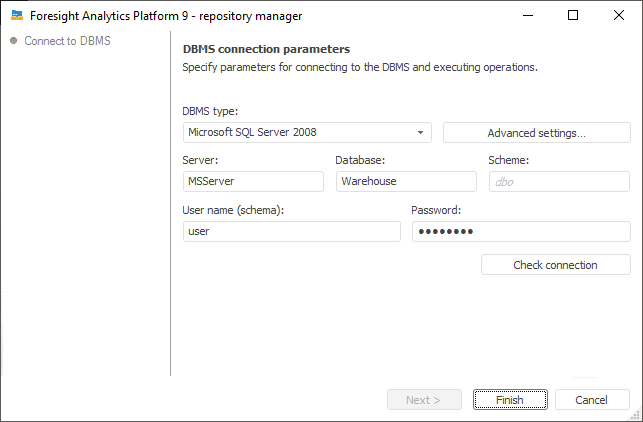Image resolution: width=643 pixels, height=422 pixels.
Task: Click the Scheme field showing dbo
Action: point(559,181)
